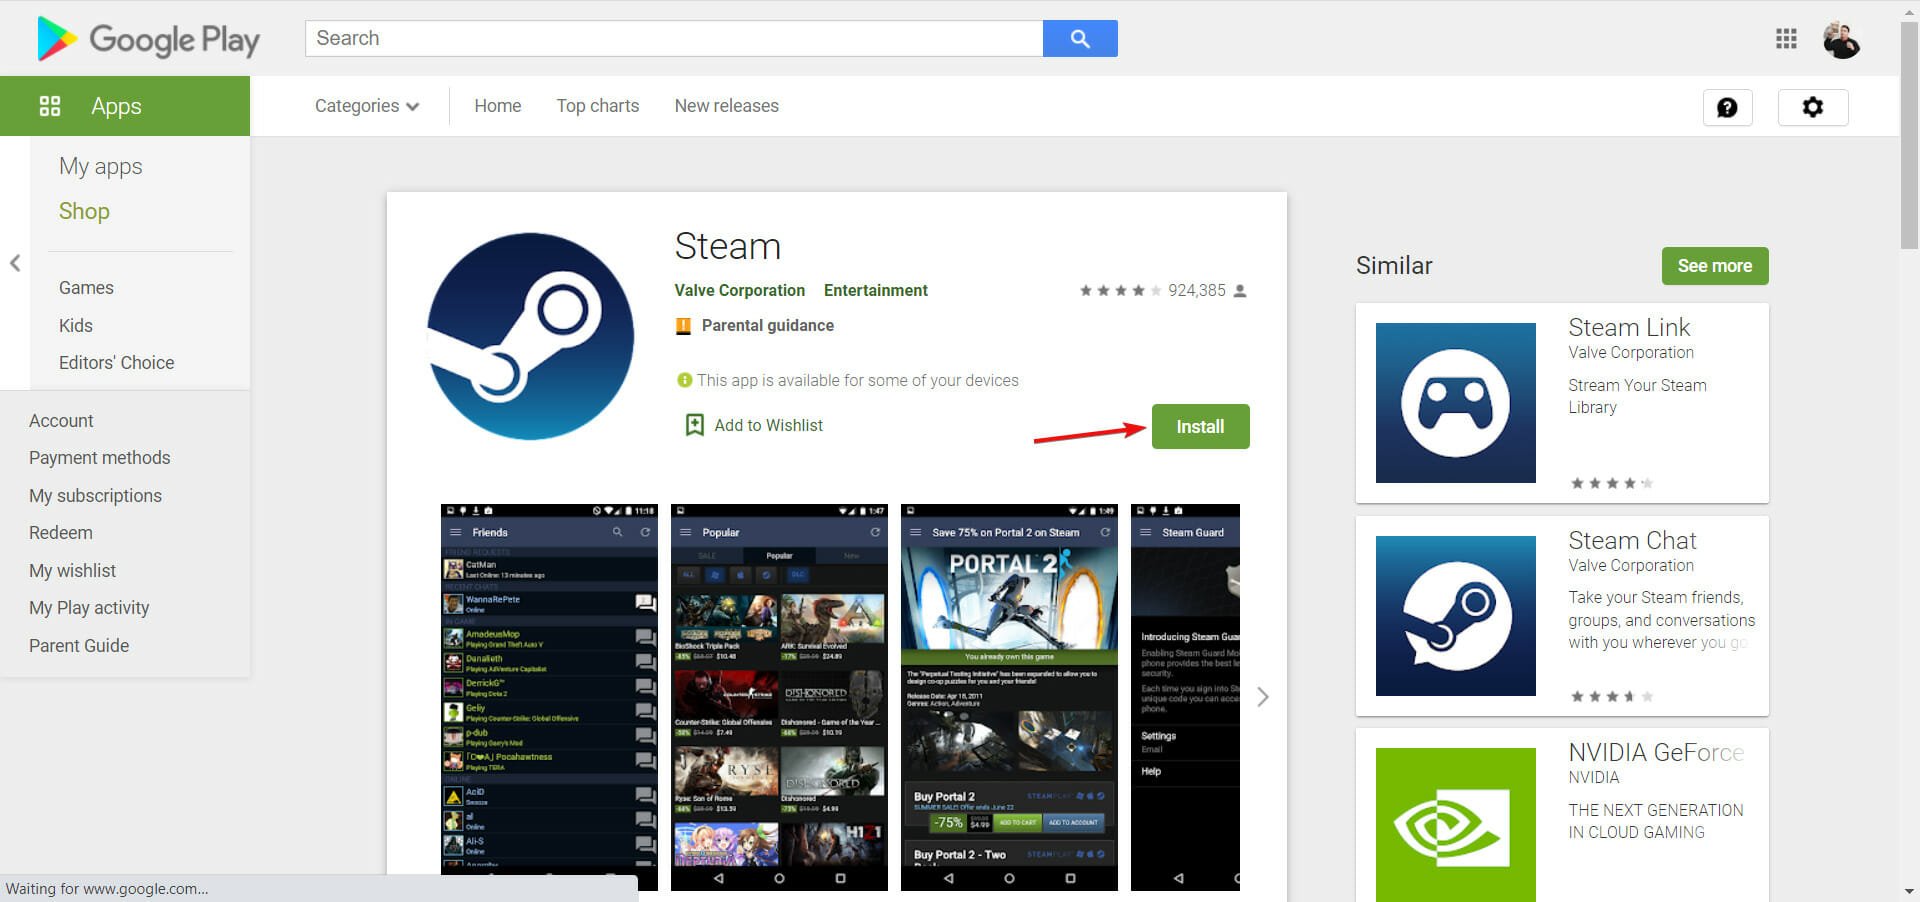Click the green info icon beside availability text
This screenshot has height=902, width=1920.
pos(684,380)
